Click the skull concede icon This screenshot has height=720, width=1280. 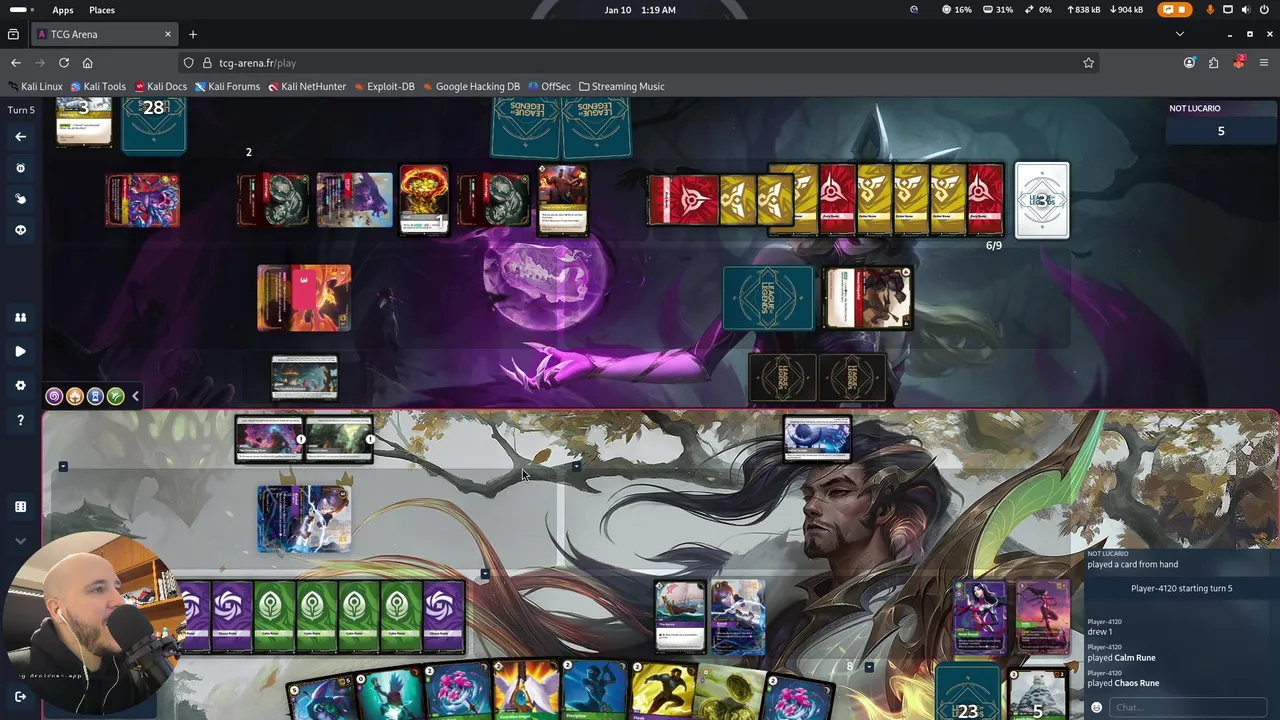(20, 230)
